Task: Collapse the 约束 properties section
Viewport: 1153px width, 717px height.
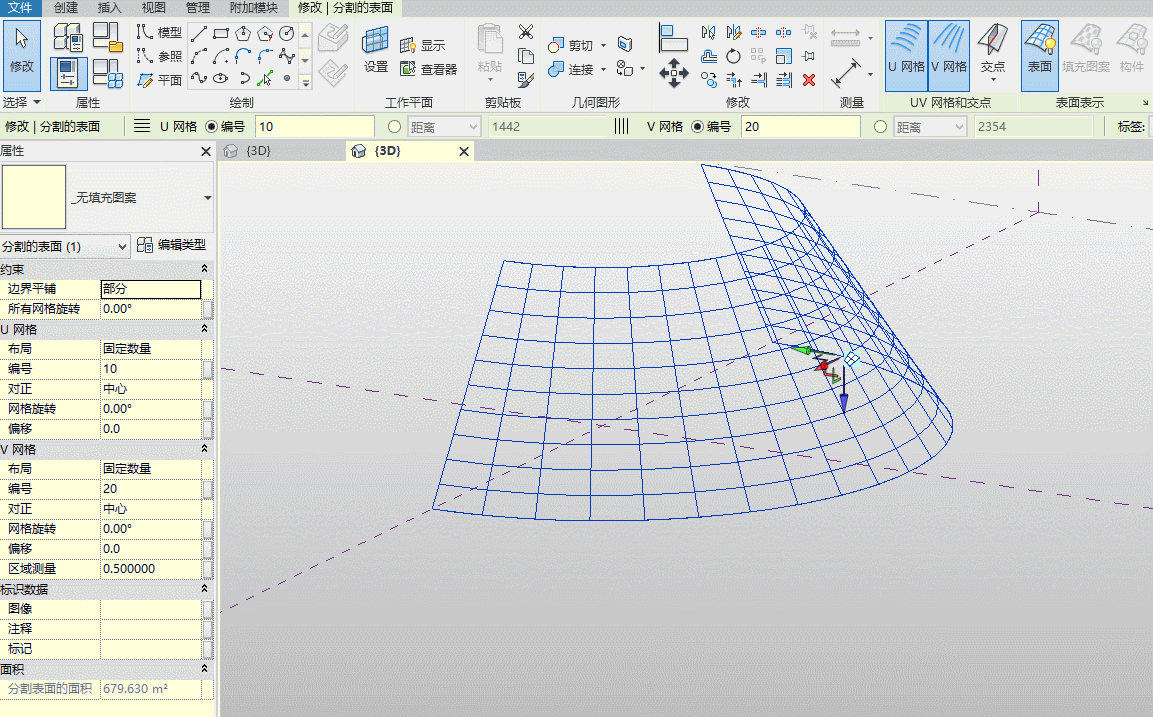Action: (204, 269)
